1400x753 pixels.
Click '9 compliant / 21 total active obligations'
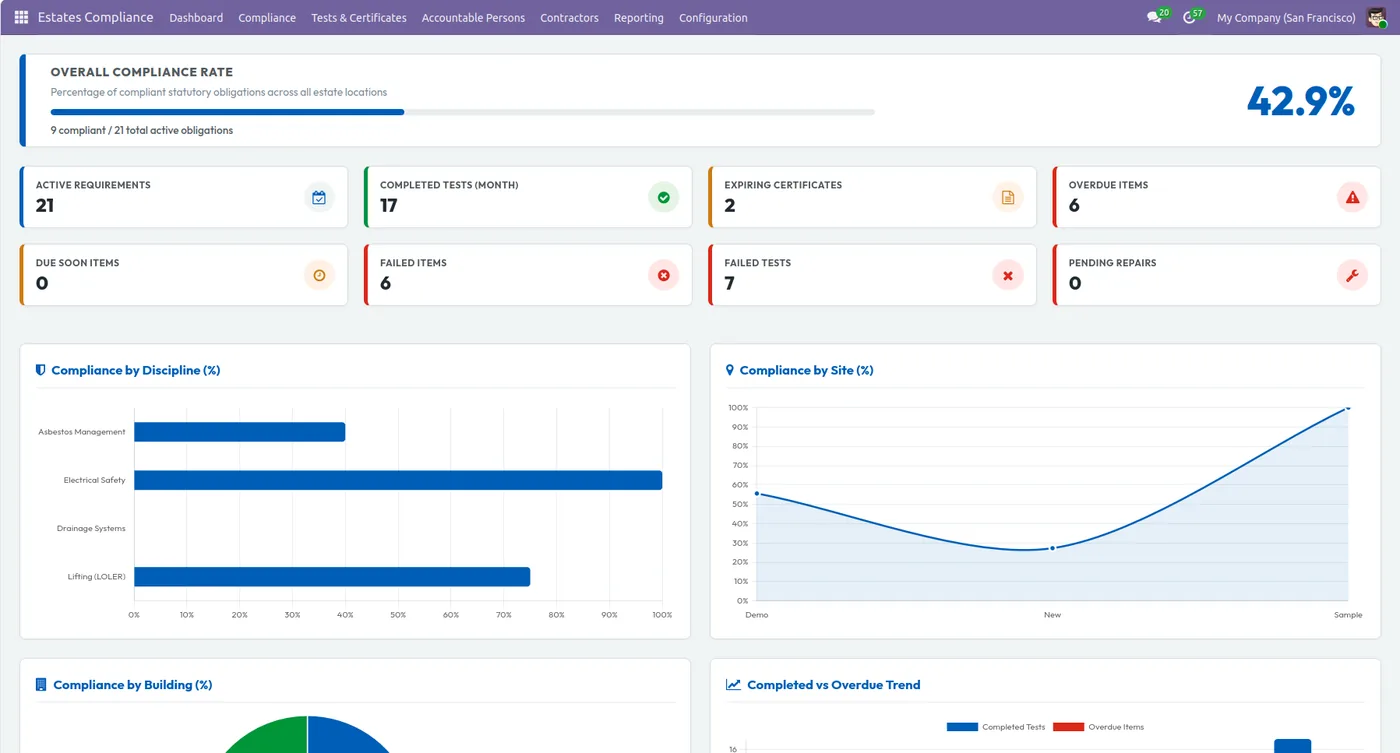coord(142,130)
